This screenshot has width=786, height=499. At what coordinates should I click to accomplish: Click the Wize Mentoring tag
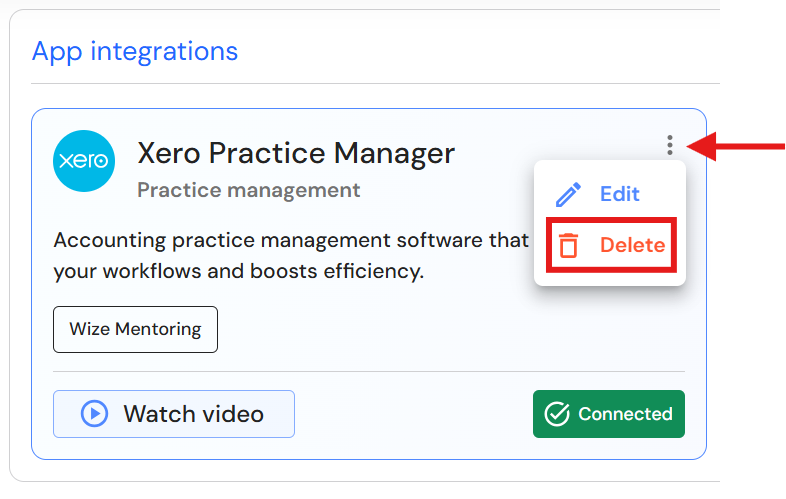pyautogui.click(x=135, y=329)
